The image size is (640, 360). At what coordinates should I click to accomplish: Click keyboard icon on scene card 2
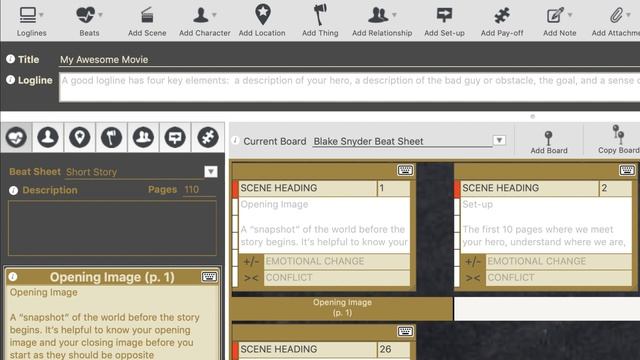tap(627, 170)
